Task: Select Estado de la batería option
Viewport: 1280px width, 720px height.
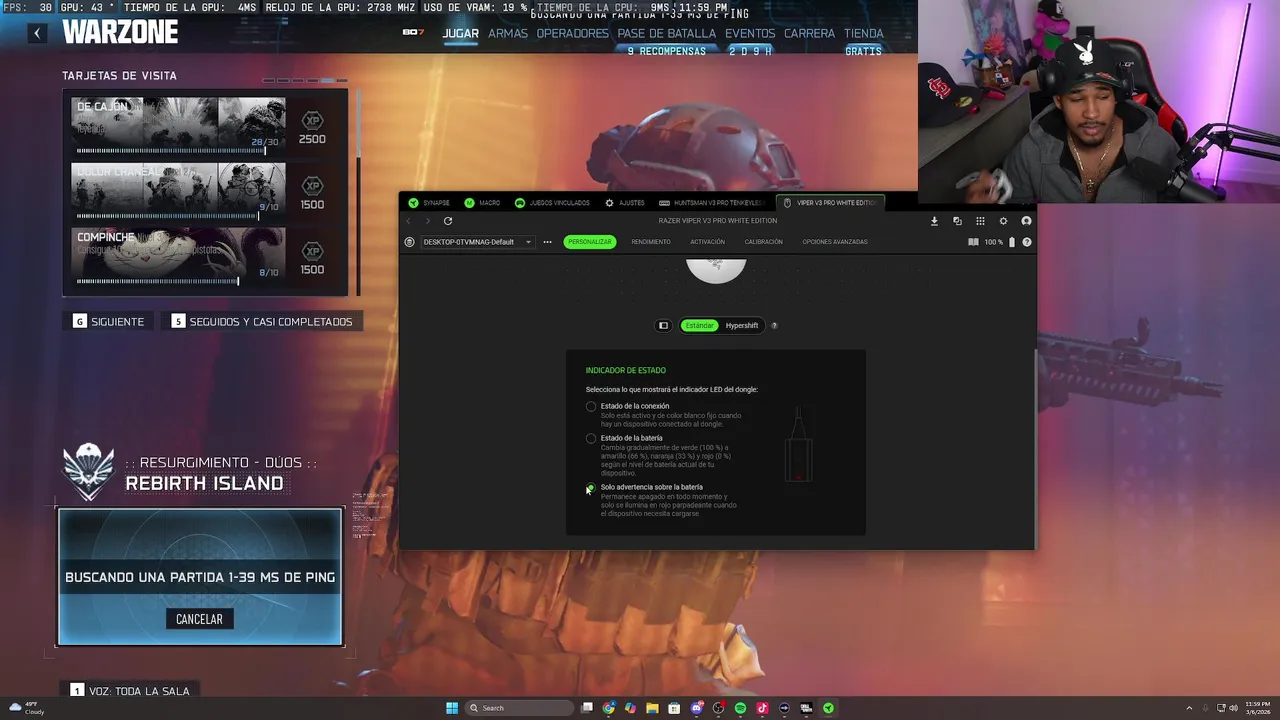Action: pyautogui.click(x=591, y=438)
